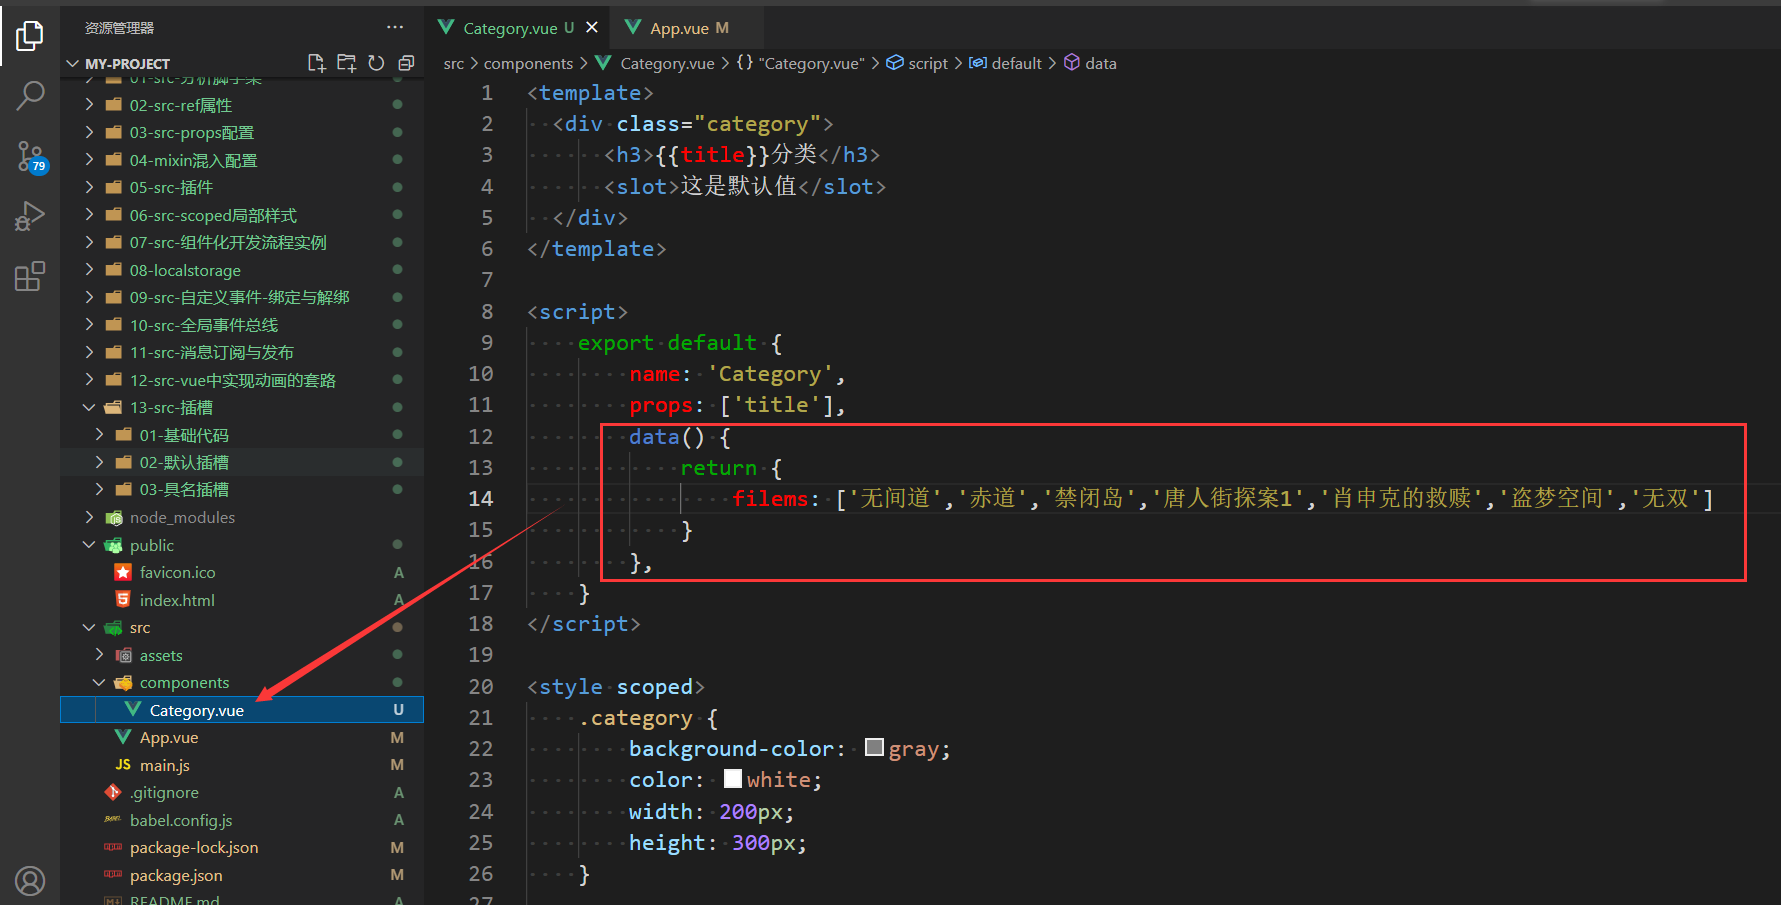This screenshot has width=1781, height=905.
Task: Open Source Control view with 79 badge
Action: click(x=30, y=157)
